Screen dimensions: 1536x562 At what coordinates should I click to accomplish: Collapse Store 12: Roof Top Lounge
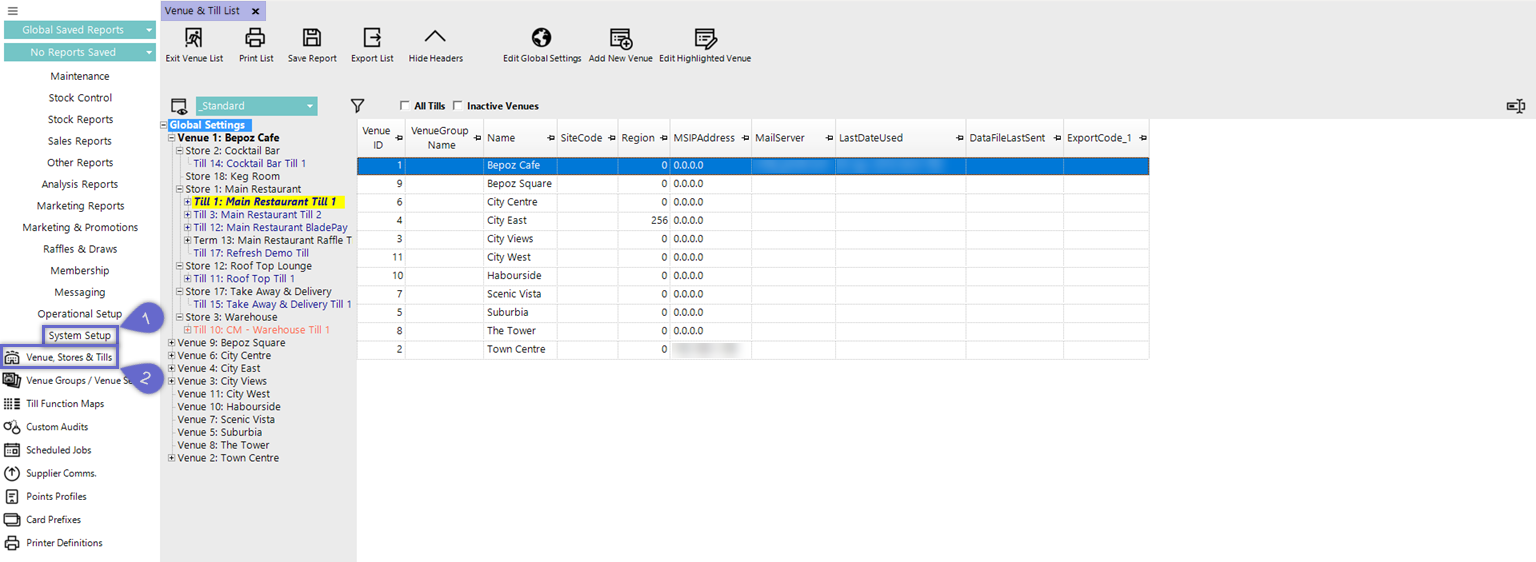(x=179, y=266)
